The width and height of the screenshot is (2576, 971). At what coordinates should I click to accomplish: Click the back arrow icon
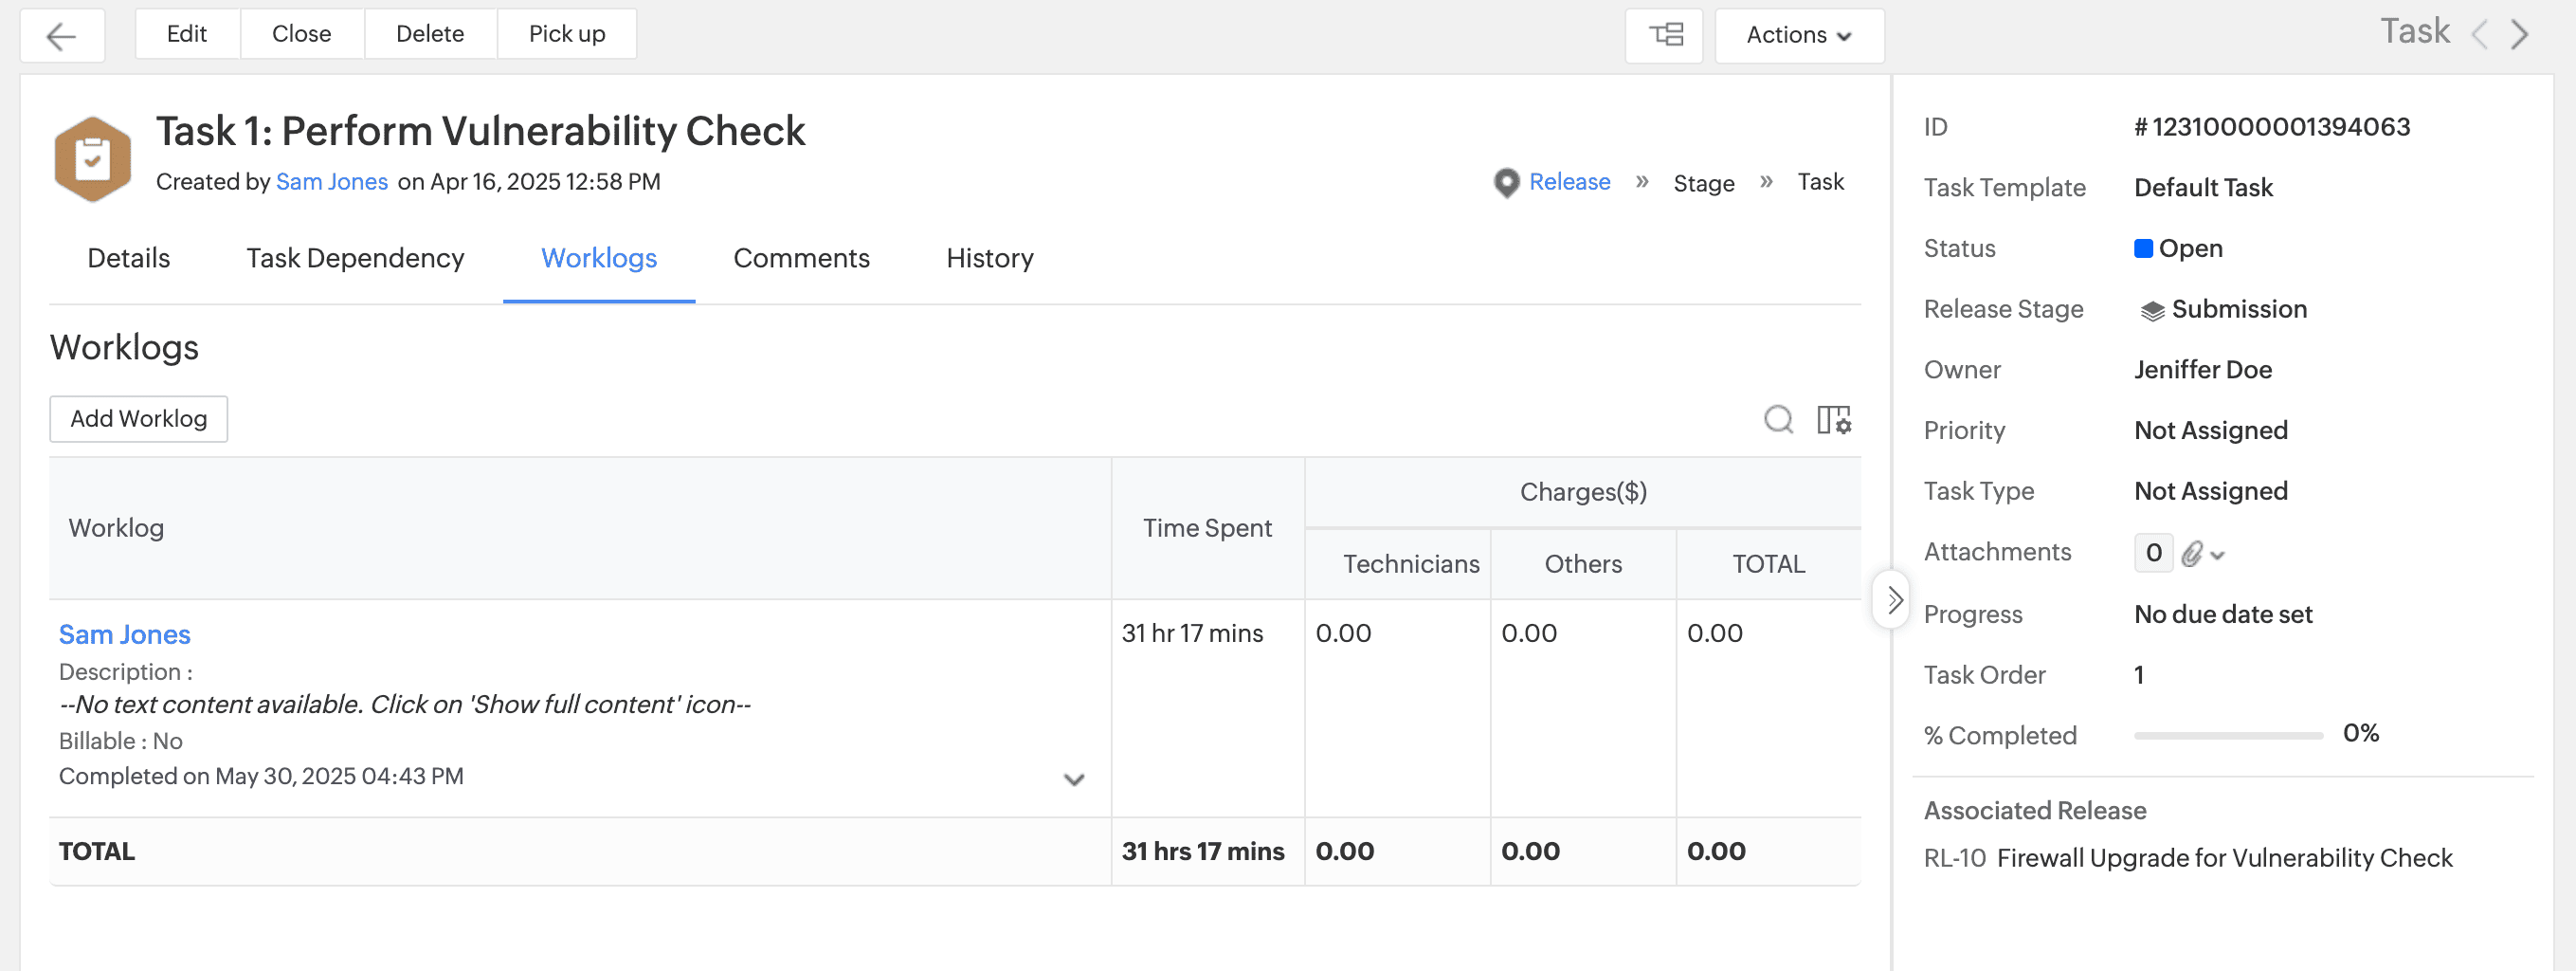(62, 36)
